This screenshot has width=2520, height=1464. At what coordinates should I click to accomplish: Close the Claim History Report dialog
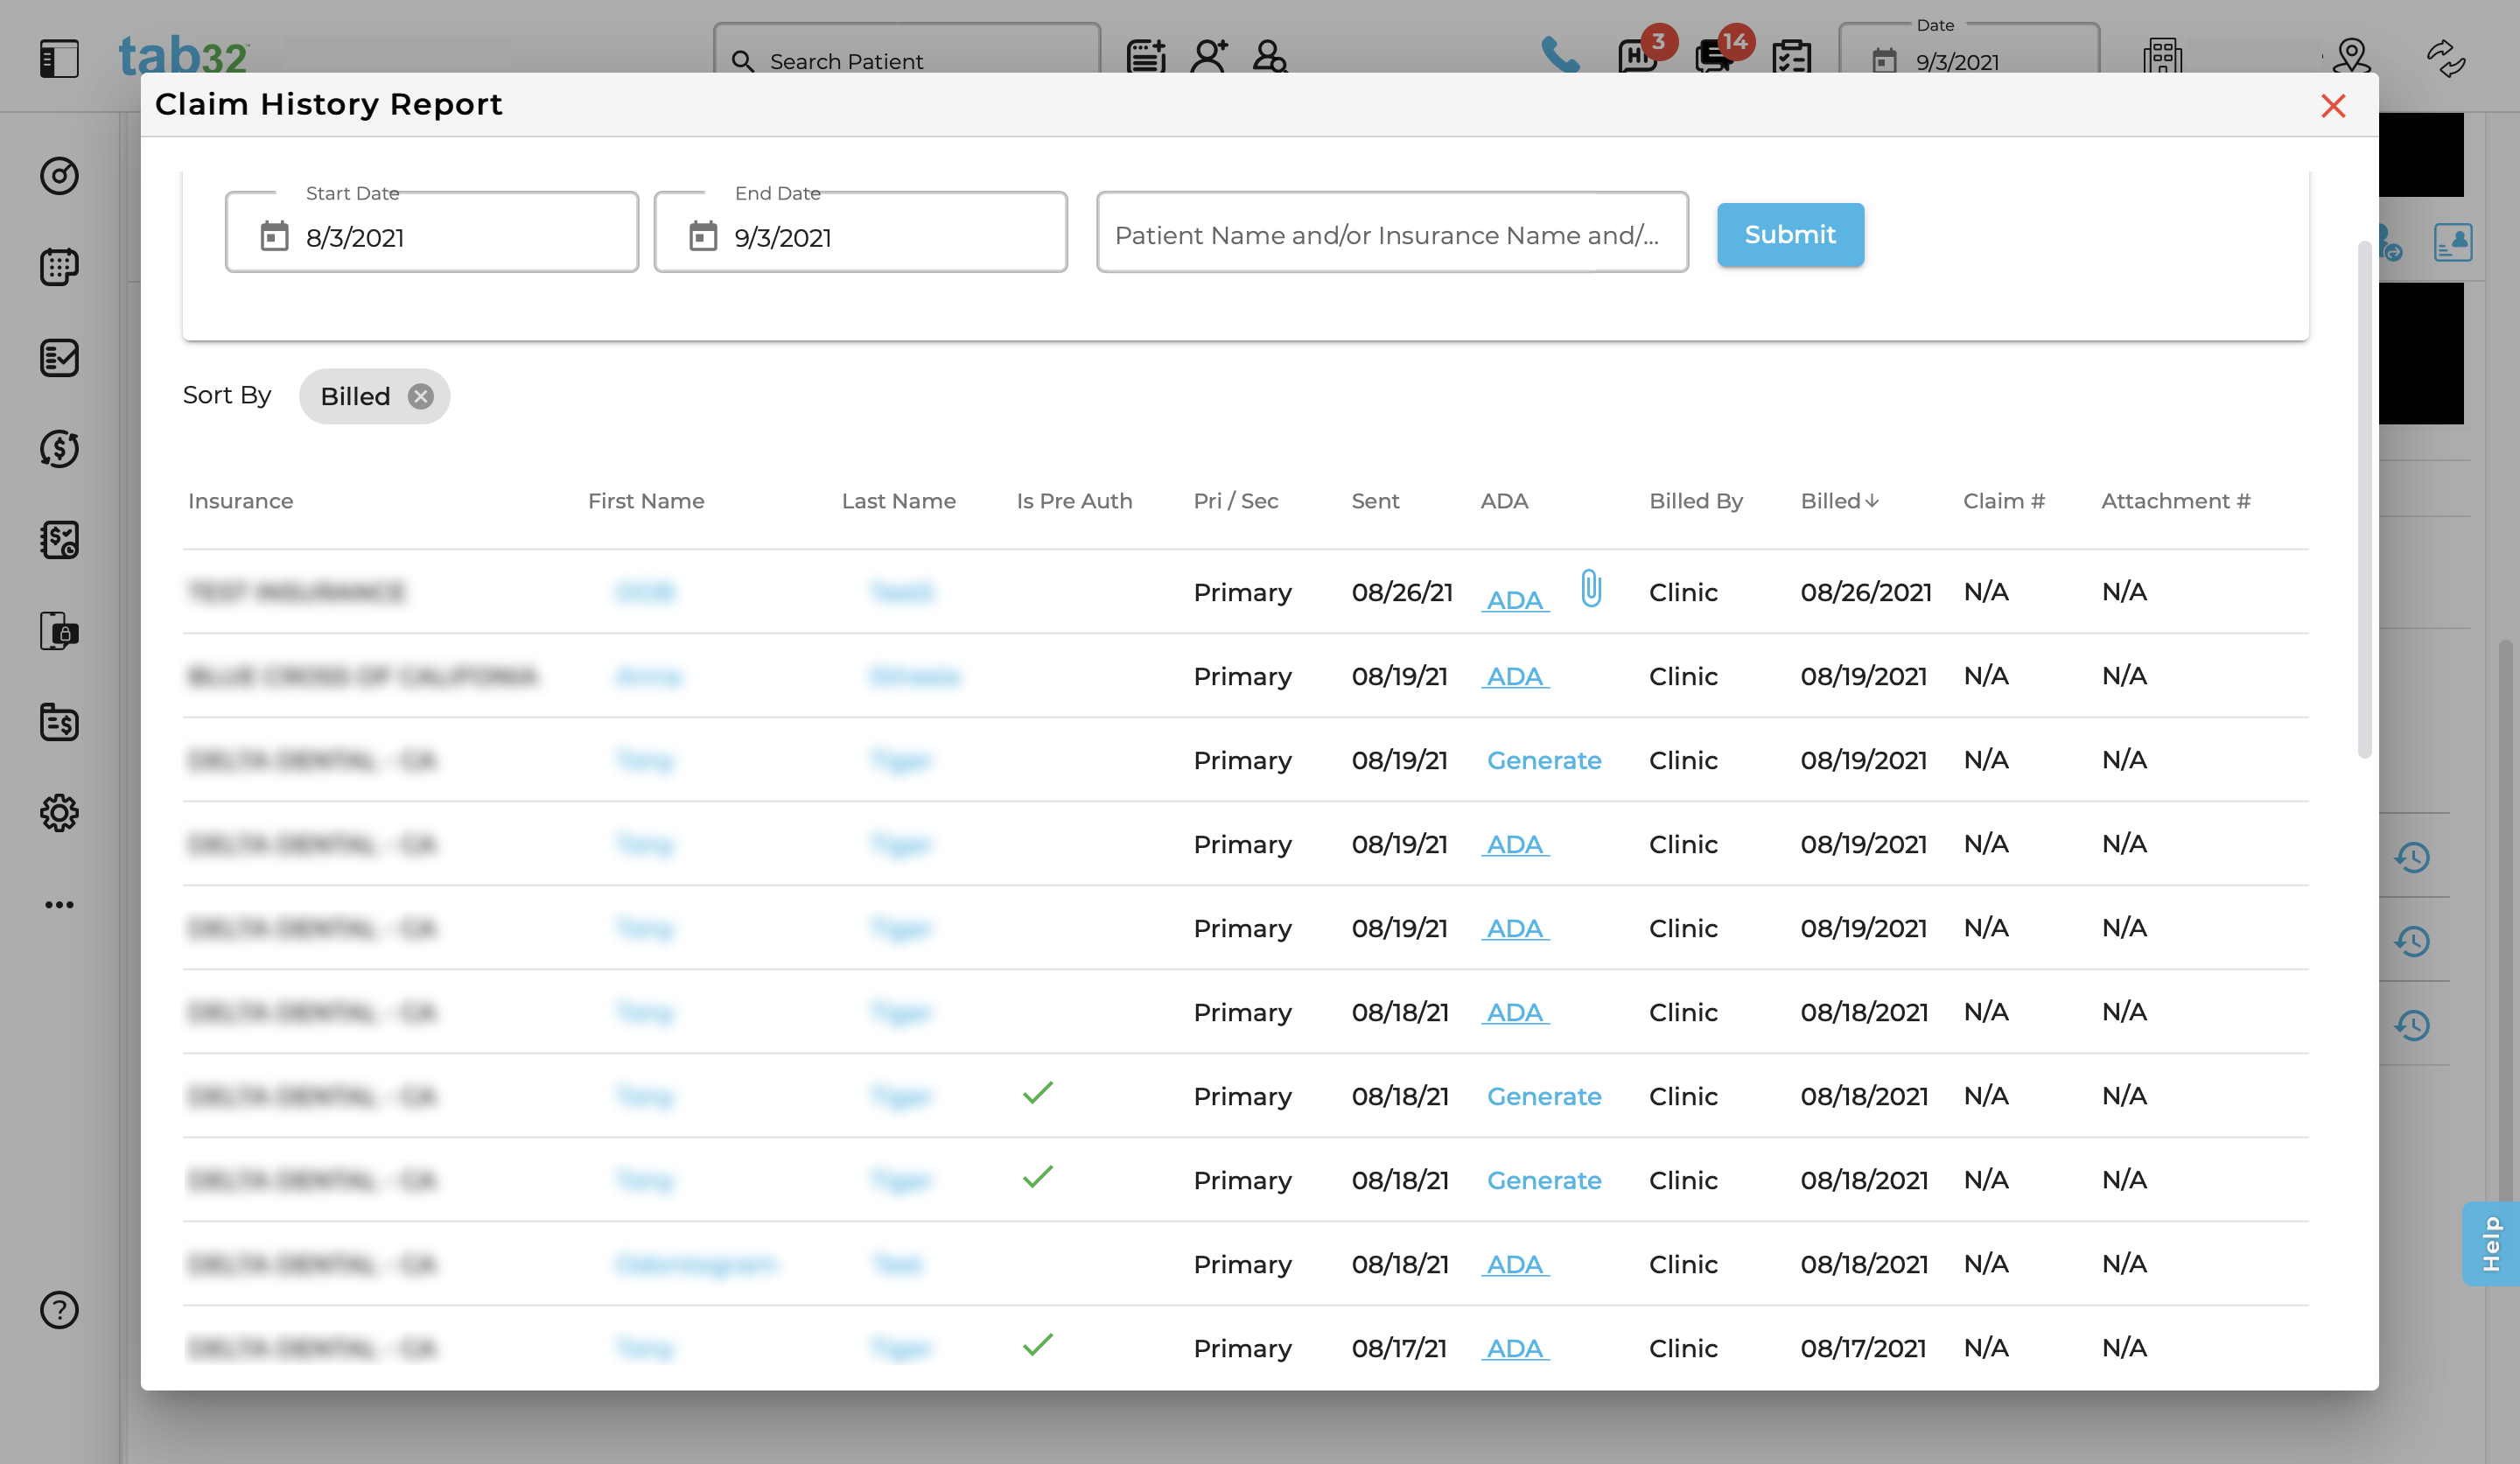[x=2332, y=106]
